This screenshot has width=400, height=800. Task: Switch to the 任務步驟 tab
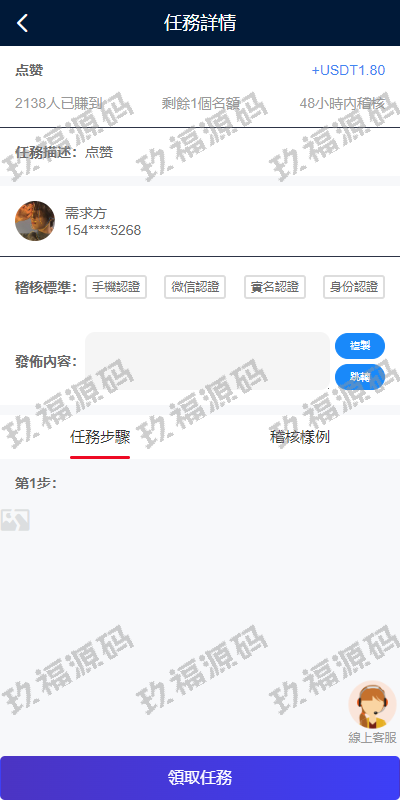click(100, 437)
